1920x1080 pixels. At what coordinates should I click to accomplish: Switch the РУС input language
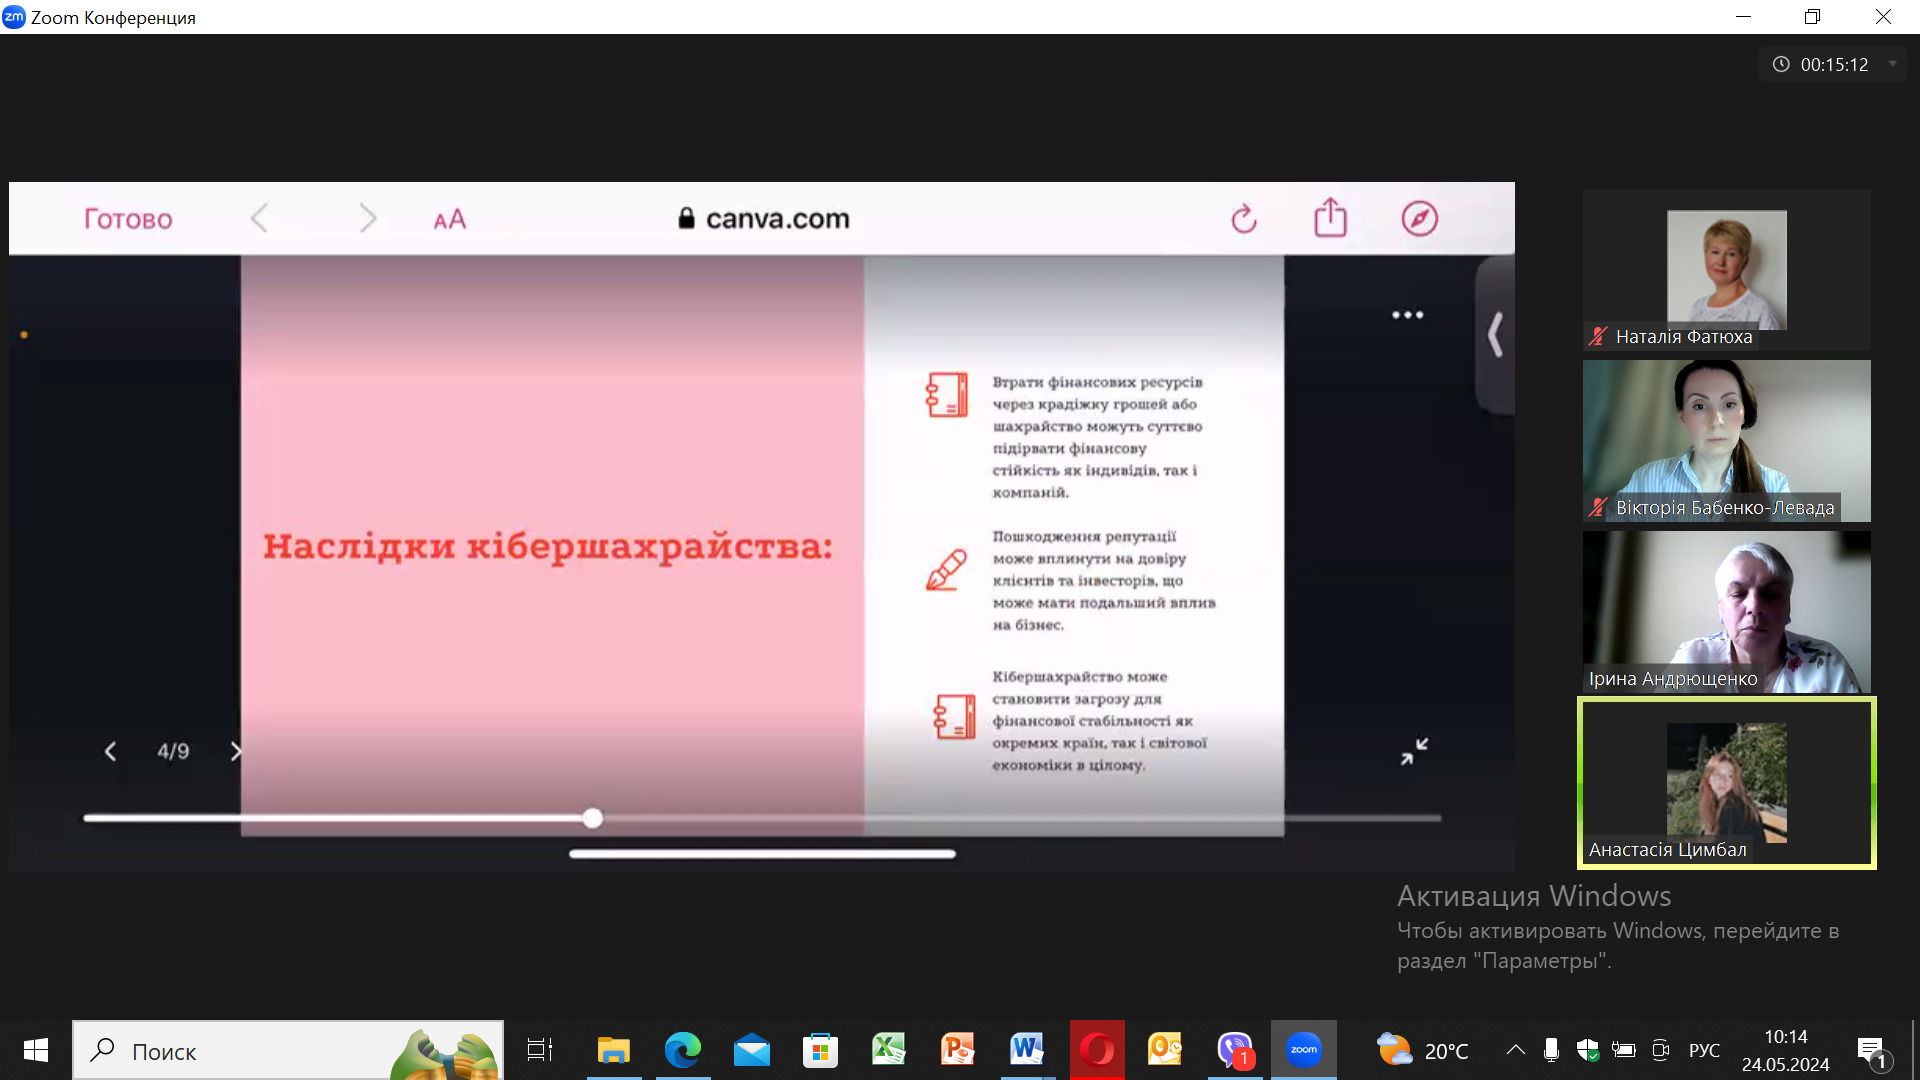coord(1704,1050)
